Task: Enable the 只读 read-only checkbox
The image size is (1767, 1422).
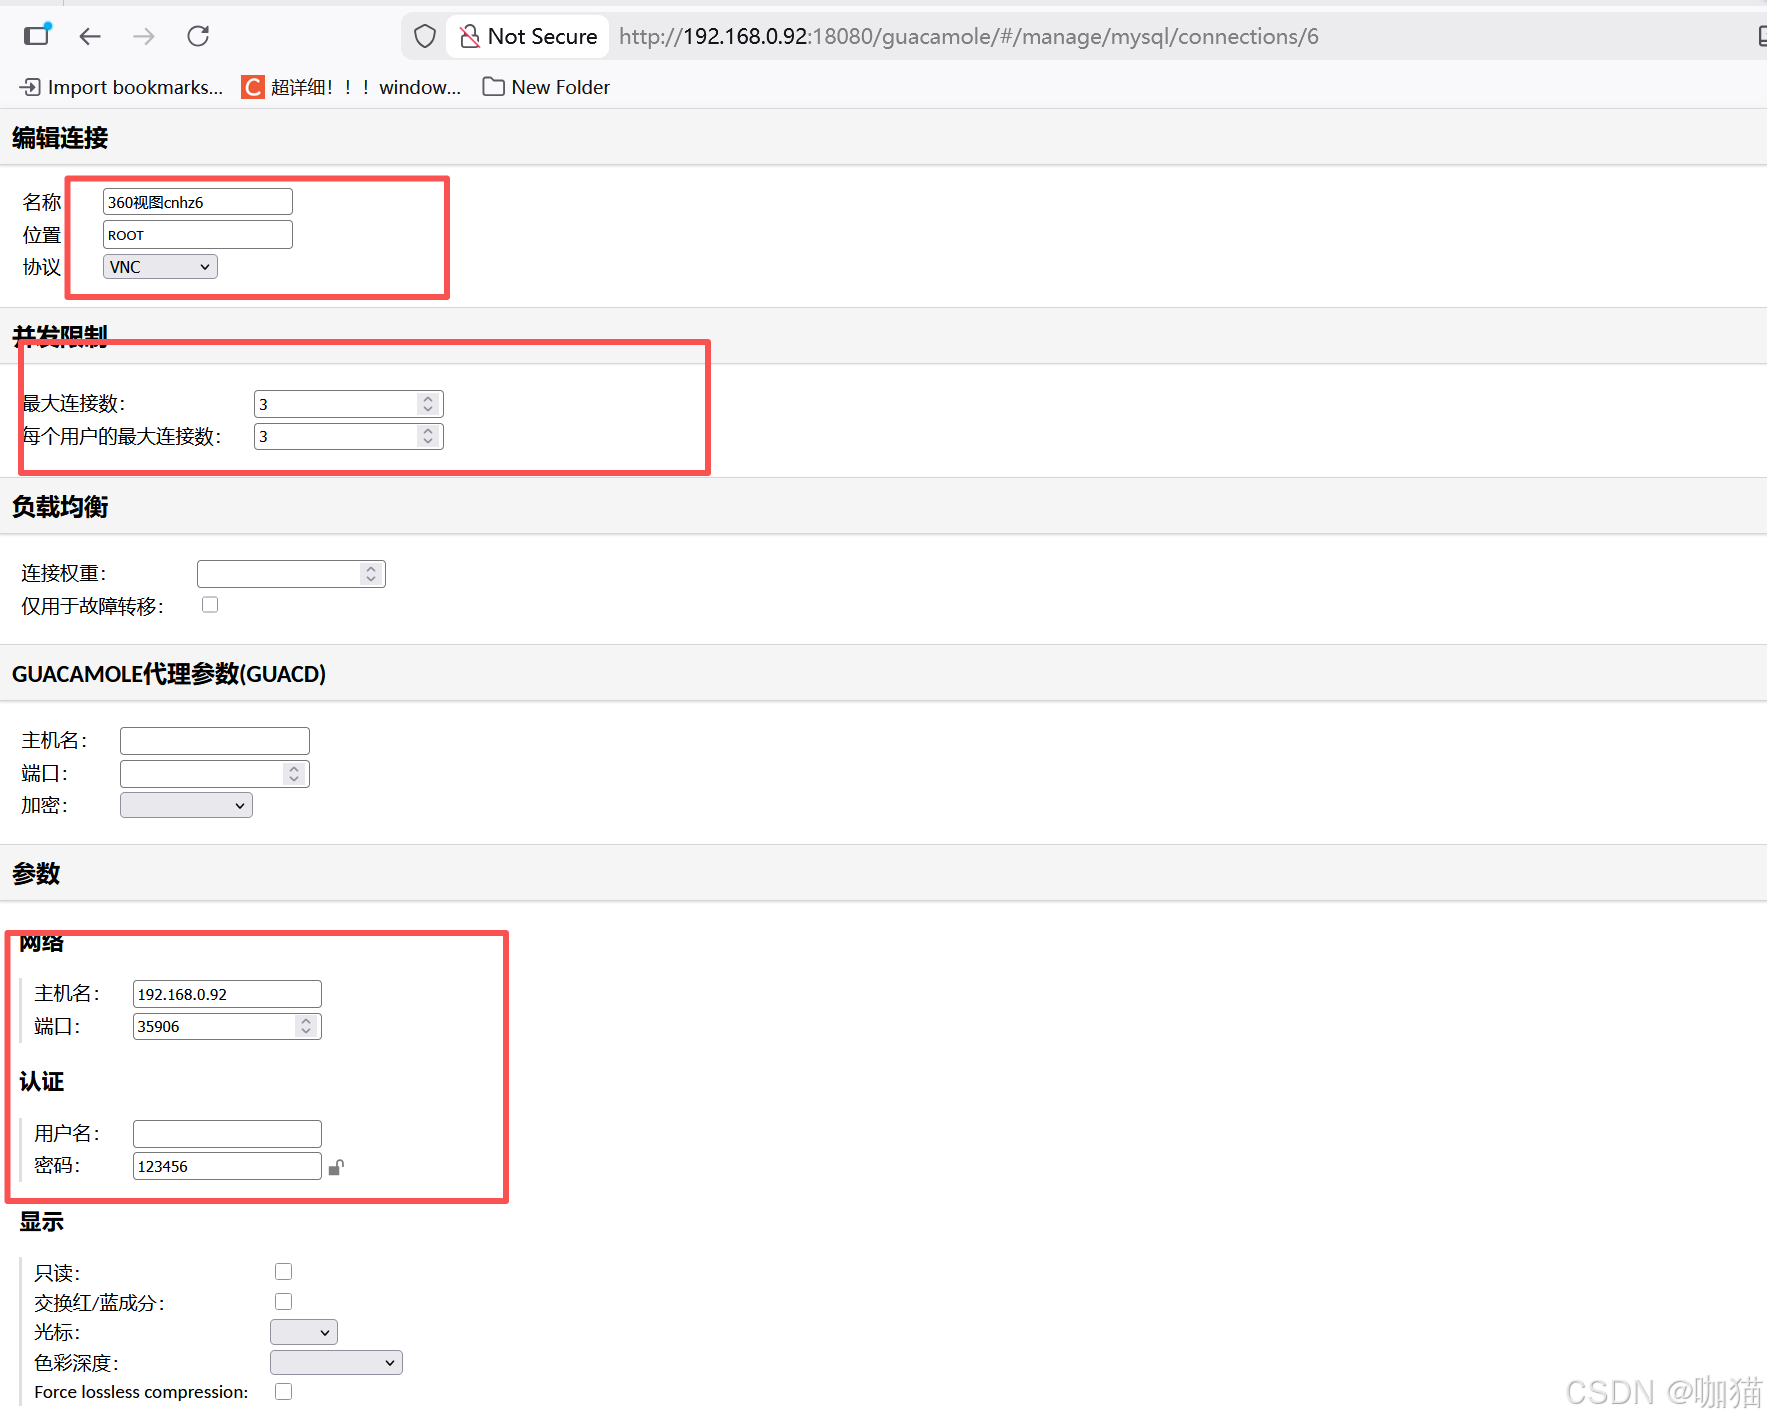Action: (x=284, y=1272)
